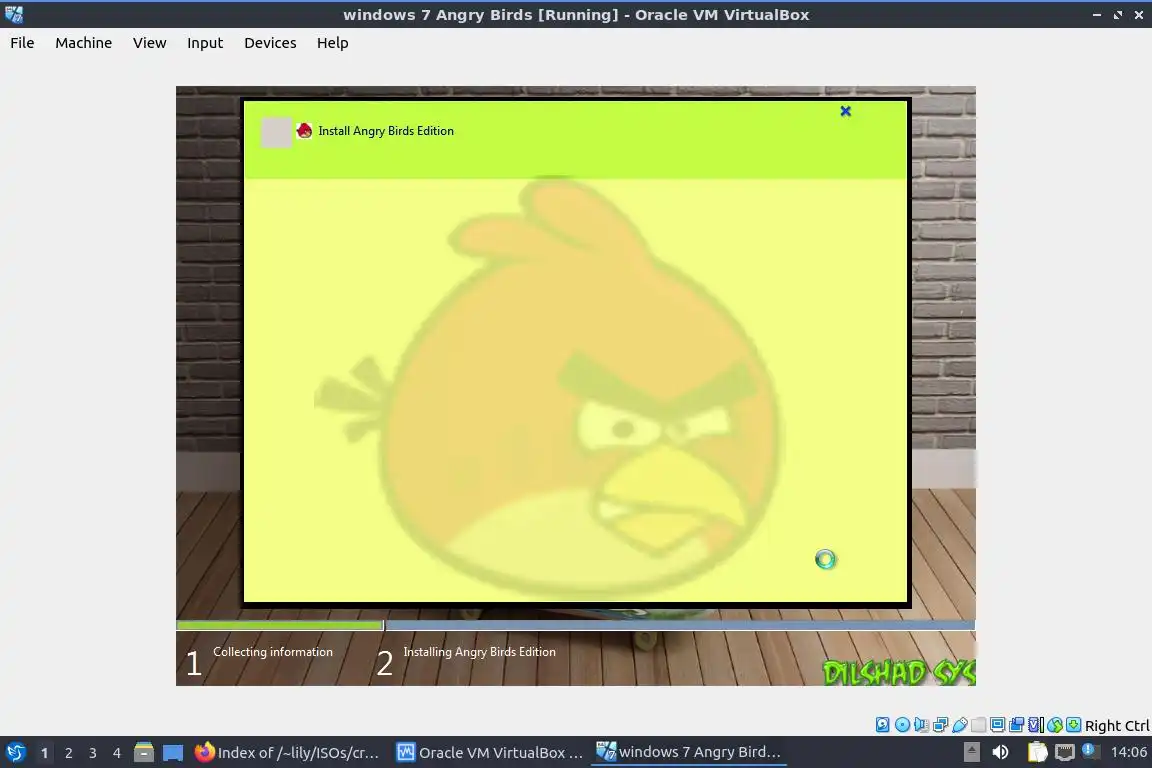Switch to Firefox Index of ISOs window
This screenshot has width=1152, height=768.
(287, 752)
